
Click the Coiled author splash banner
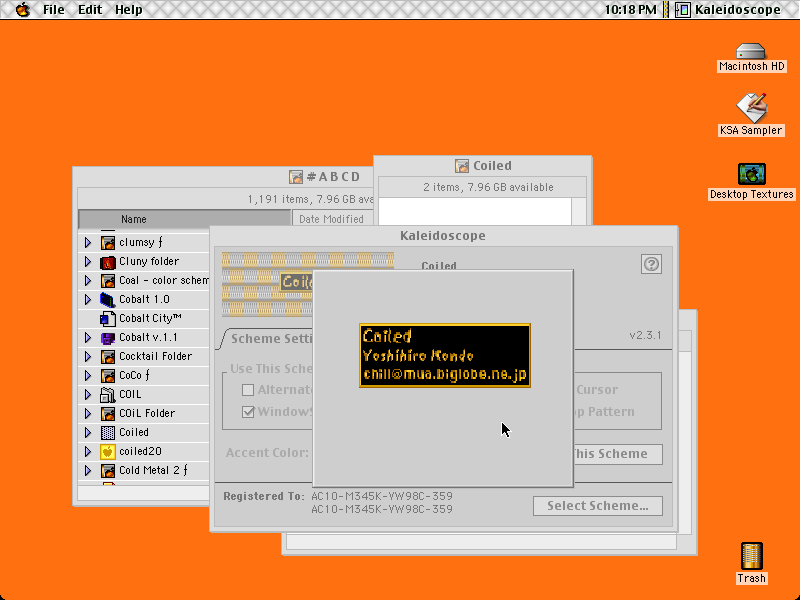[x=445, y=356]
